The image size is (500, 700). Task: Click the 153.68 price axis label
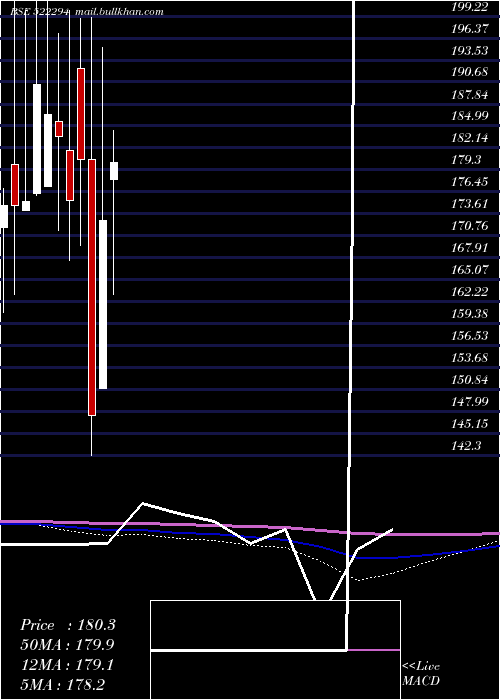point(470,358)
